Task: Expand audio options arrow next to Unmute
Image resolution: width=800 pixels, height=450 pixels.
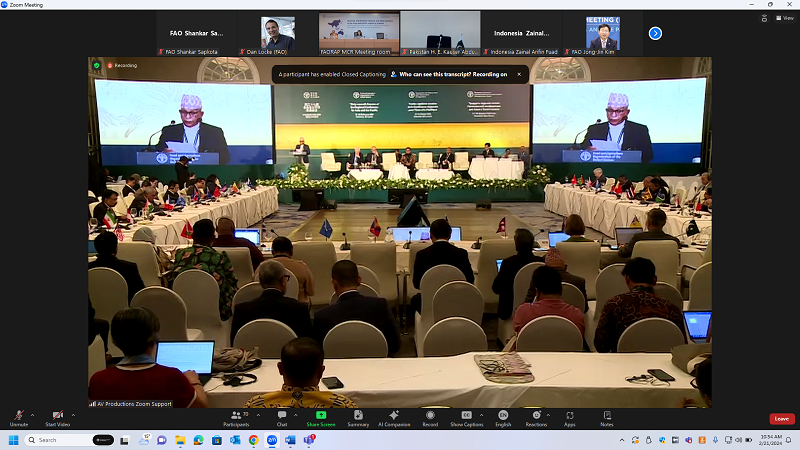Action: tap(33, 413)
